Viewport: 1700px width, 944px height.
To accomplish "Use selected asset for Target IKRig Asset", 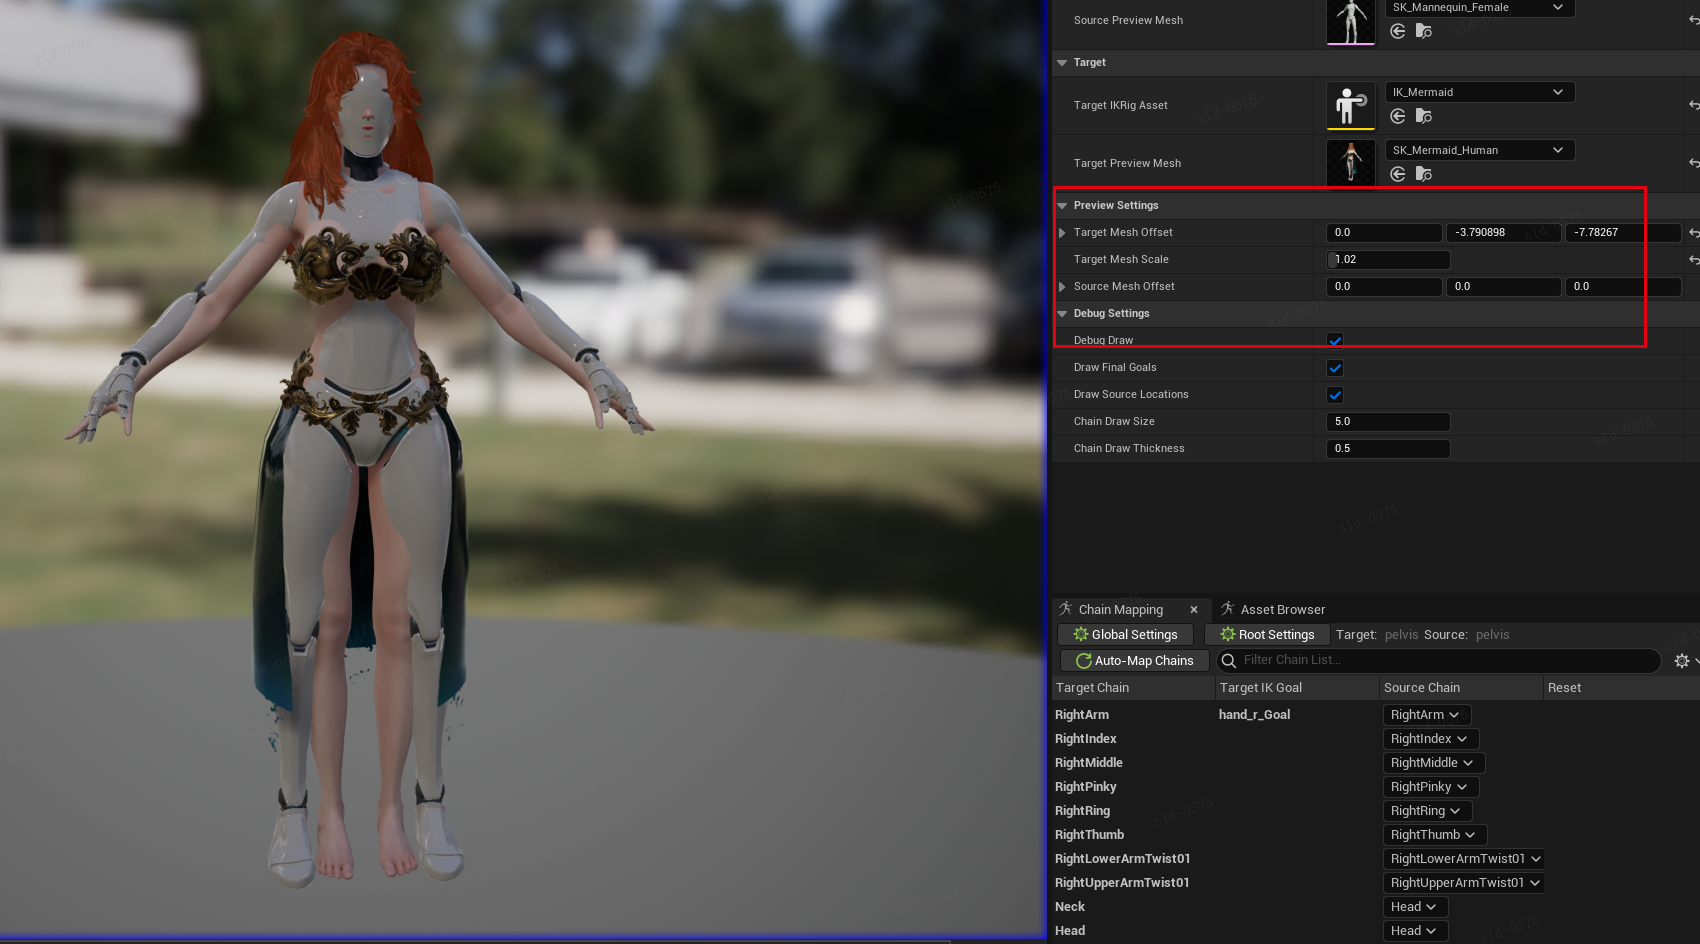I will (1398, 116).
